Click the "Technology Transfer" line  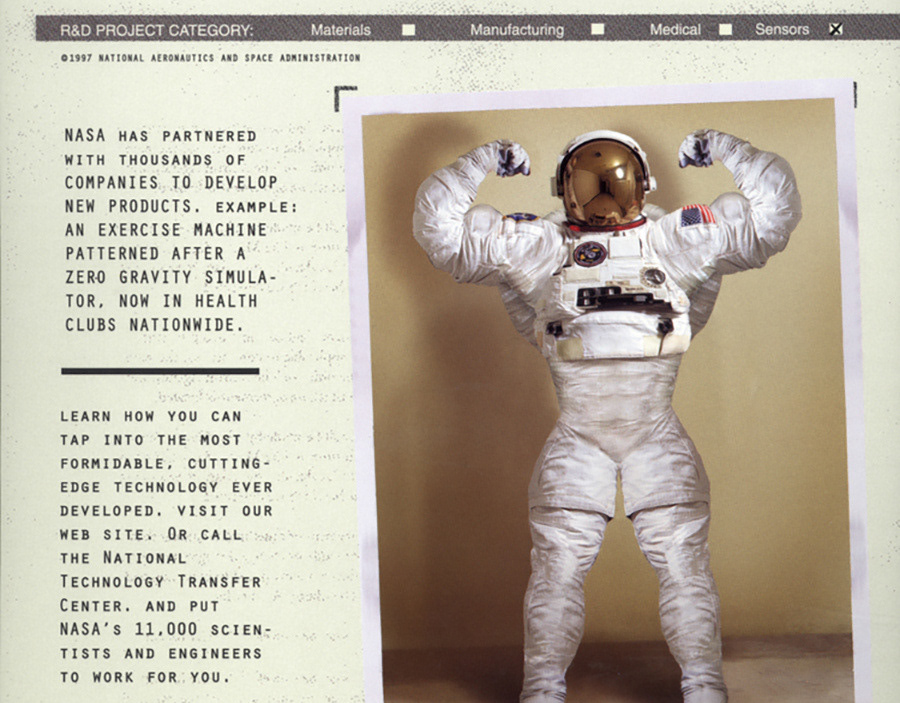pos(161,582)
